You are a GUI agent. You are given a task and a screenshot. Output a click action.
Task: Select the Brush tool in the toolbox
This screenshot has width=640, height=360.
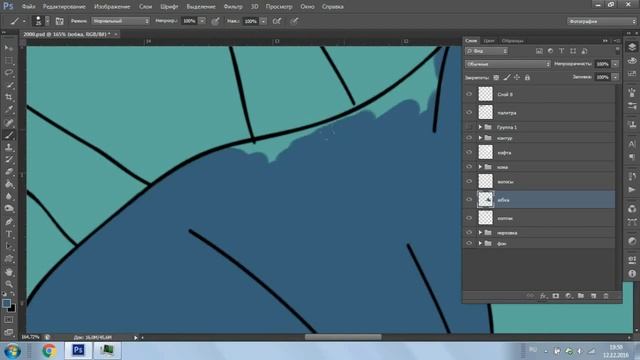pos(9,135)
